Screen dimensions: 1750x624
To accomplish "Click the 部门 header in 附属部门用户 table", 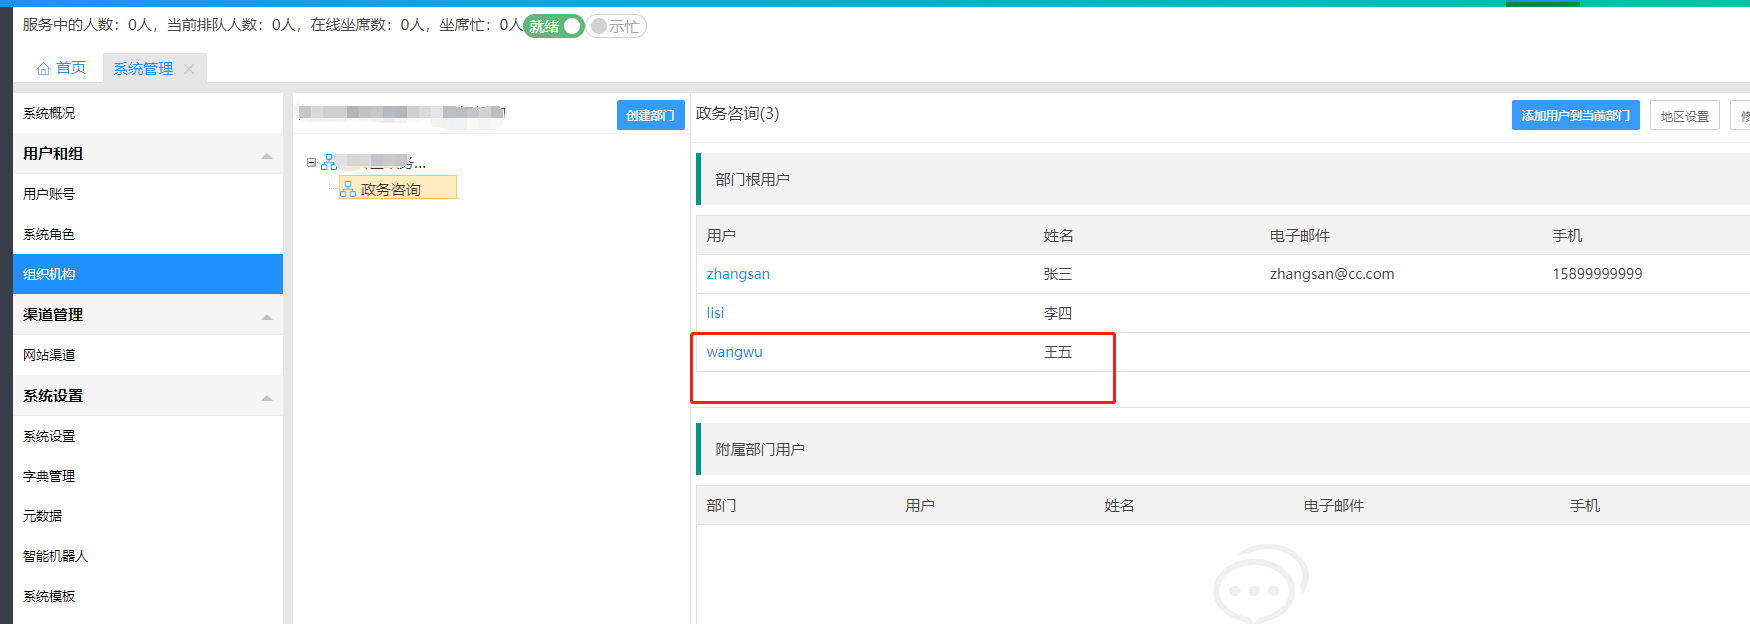I will coord(721,505).
